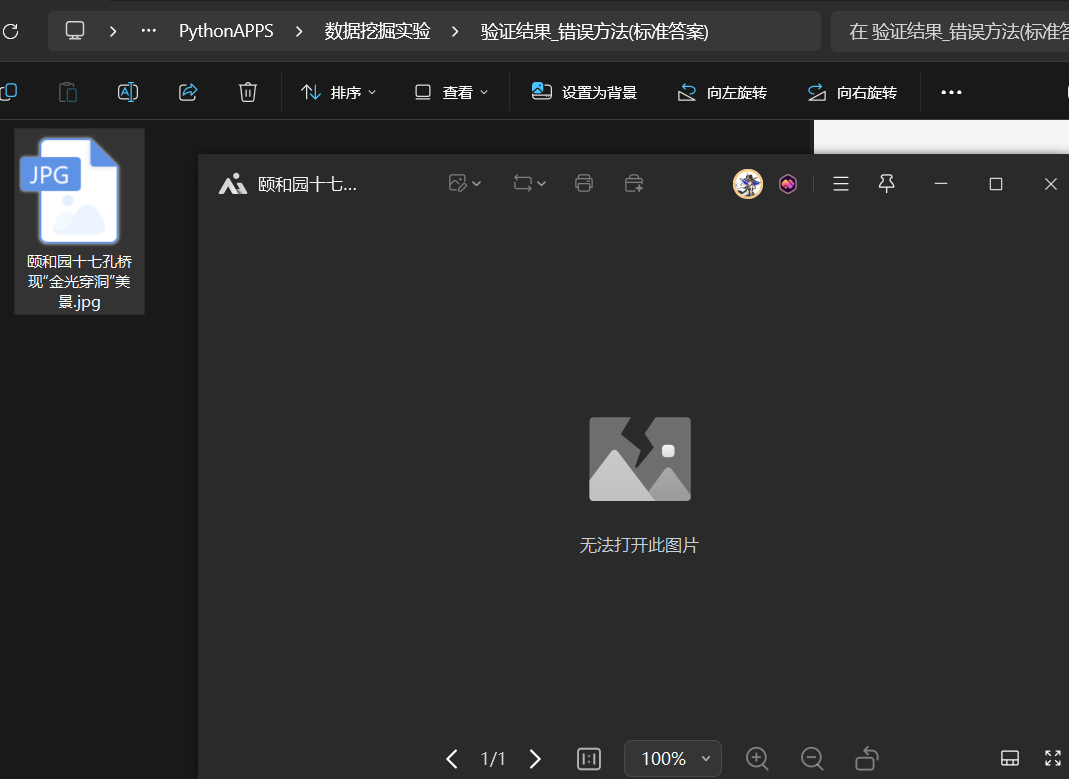Viewport: 1069px width, 779px height.
Task: Rotate the image with the viewer's rotate icon
Action: [867, 759]
